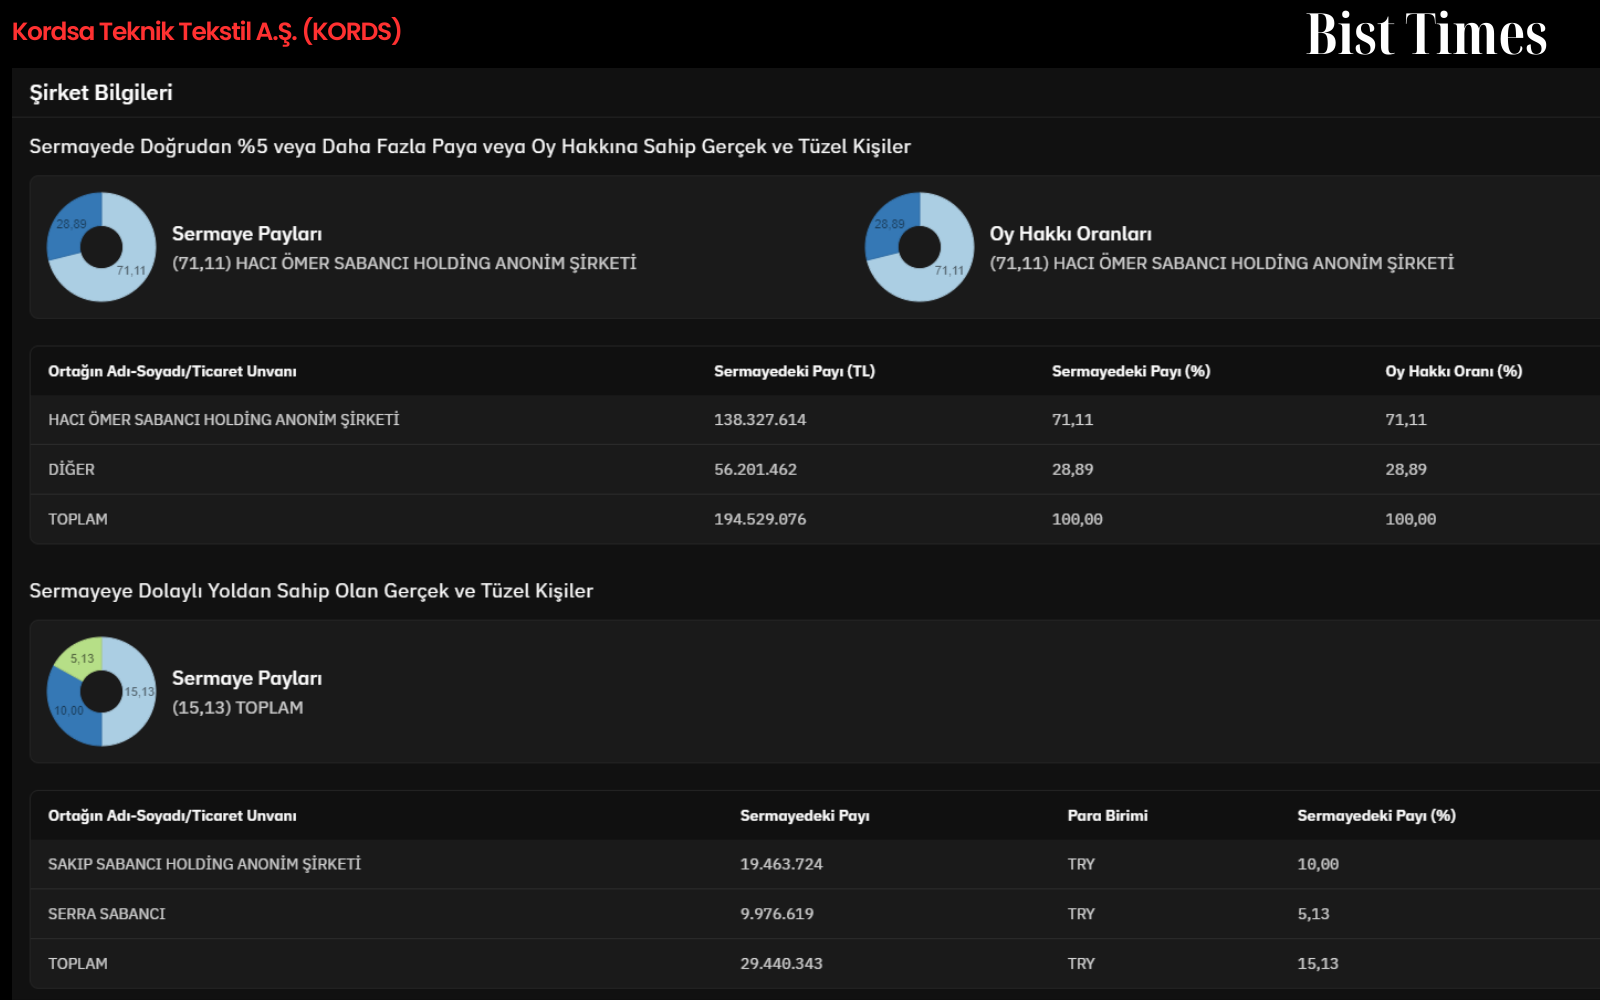Click the Para Birimi column header
The image size is (1600, 1000).
(1107, 816)
